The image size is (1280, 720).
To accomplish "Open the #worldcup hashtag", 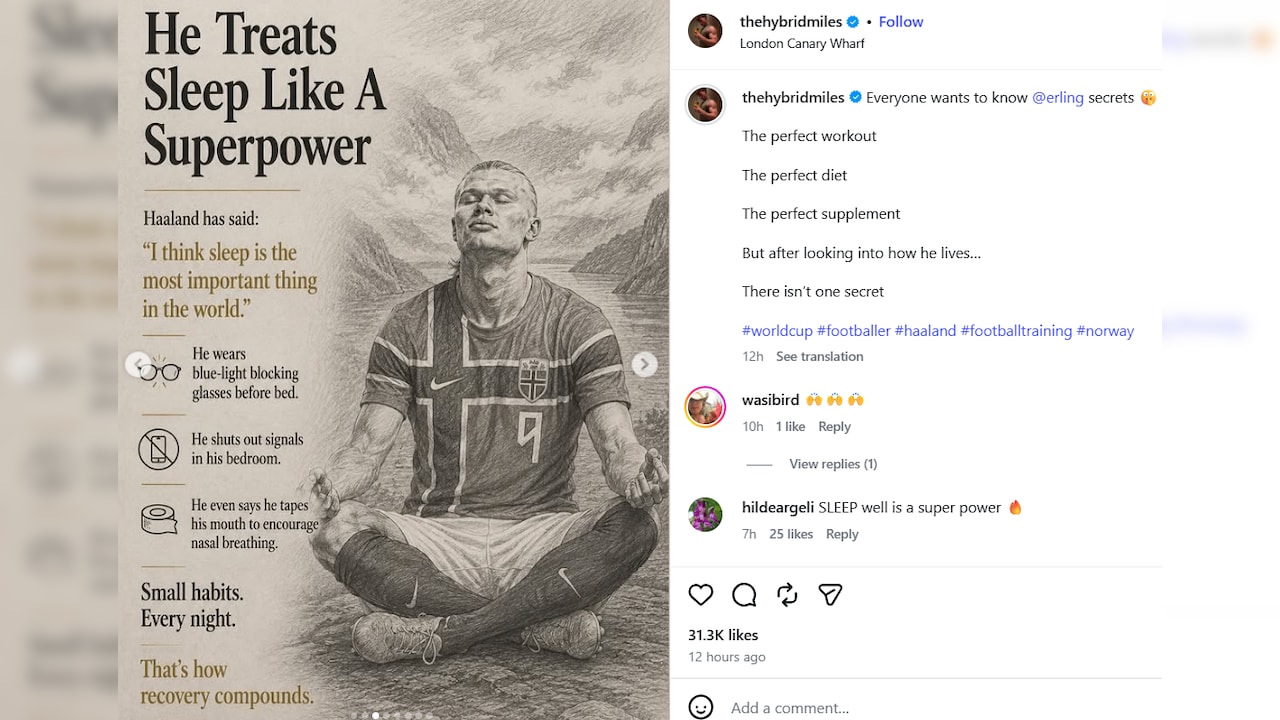I will click(x=777, y=330).
